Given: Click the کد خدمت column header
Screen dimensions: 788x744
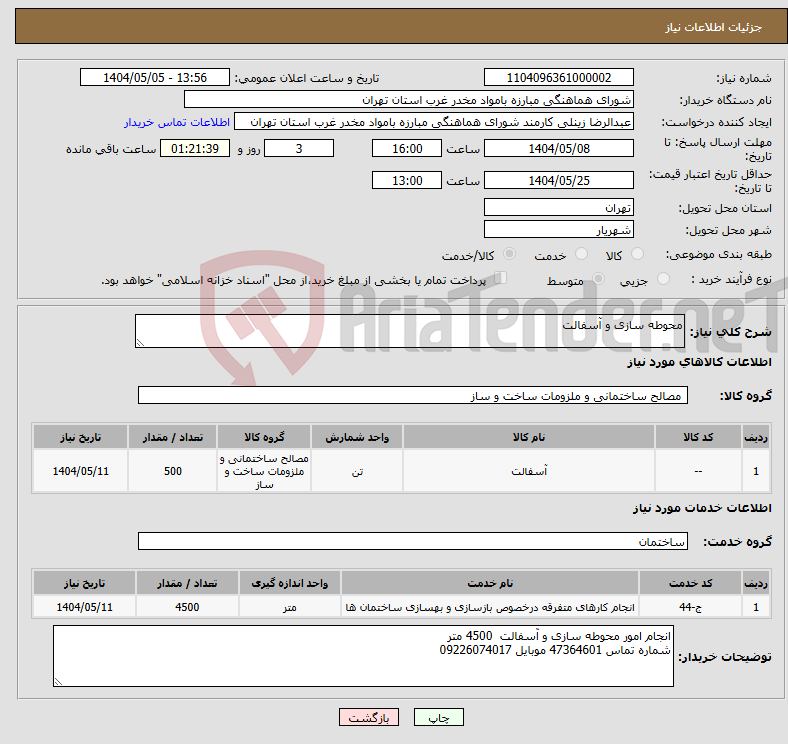Looking at the screenshot, I should tap(691, 583).
